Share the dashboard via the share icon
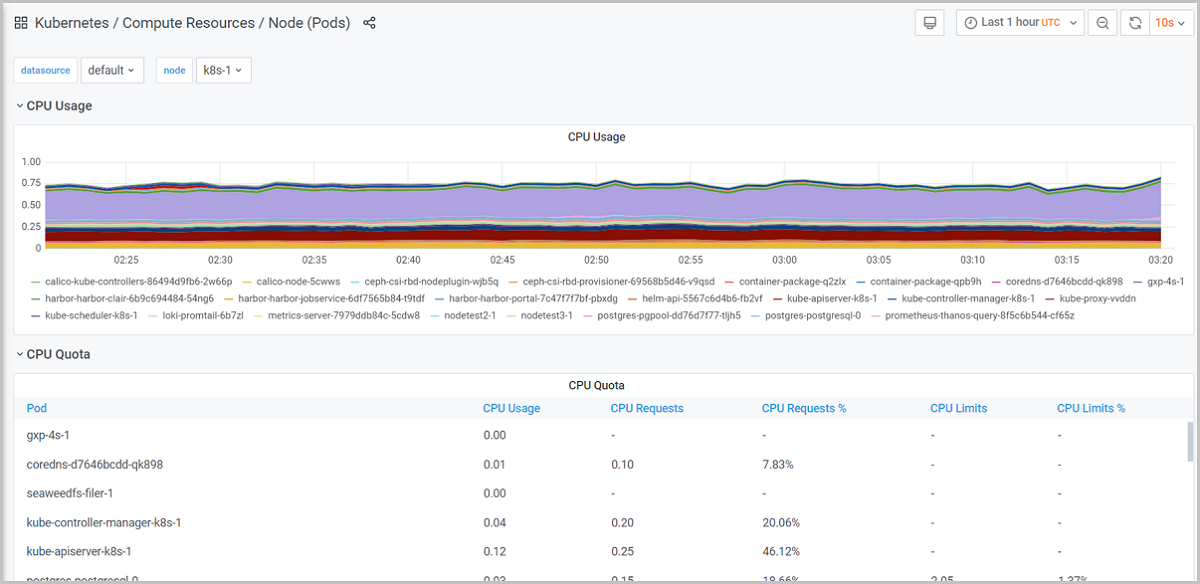Image resolution: width=1200 pixels, height=584 pixels. pos(369,23)
